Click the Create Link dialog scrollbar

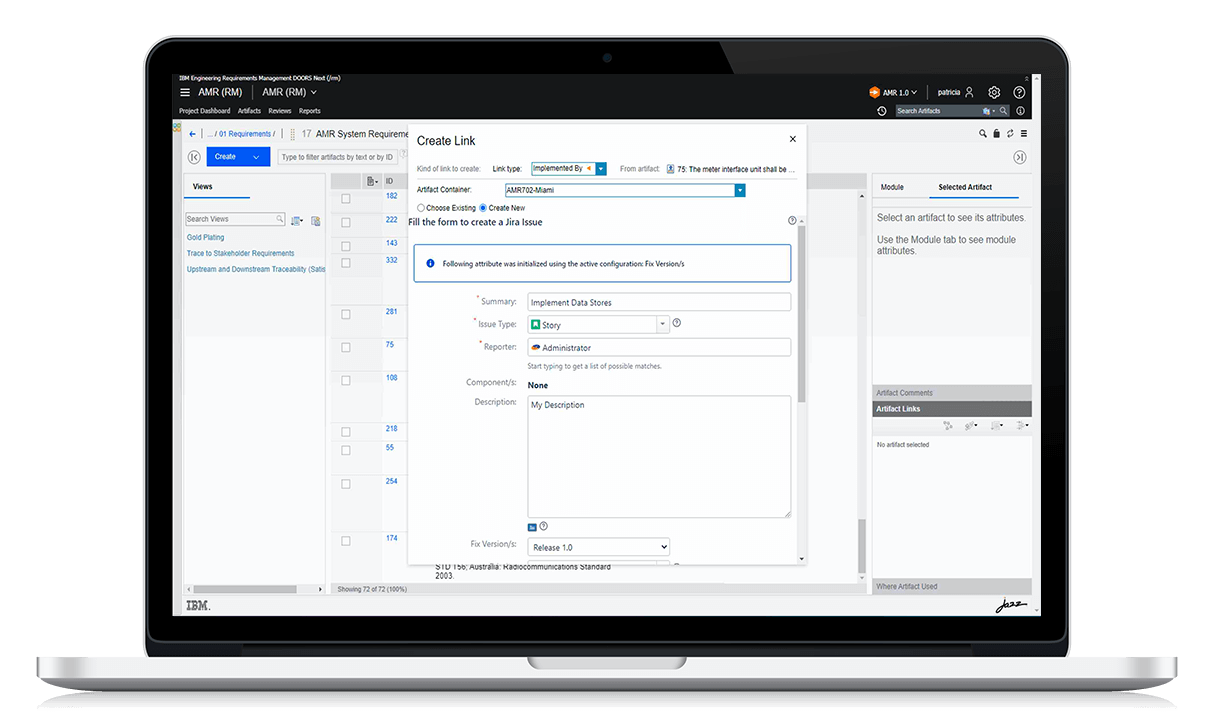click(802, 312)
